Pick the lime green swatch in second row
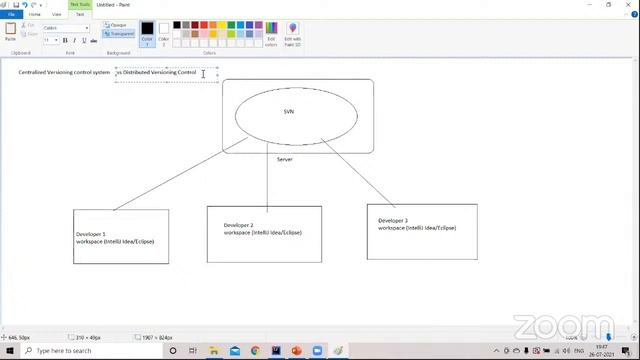The image size is (640, 360). click(231, 34)
